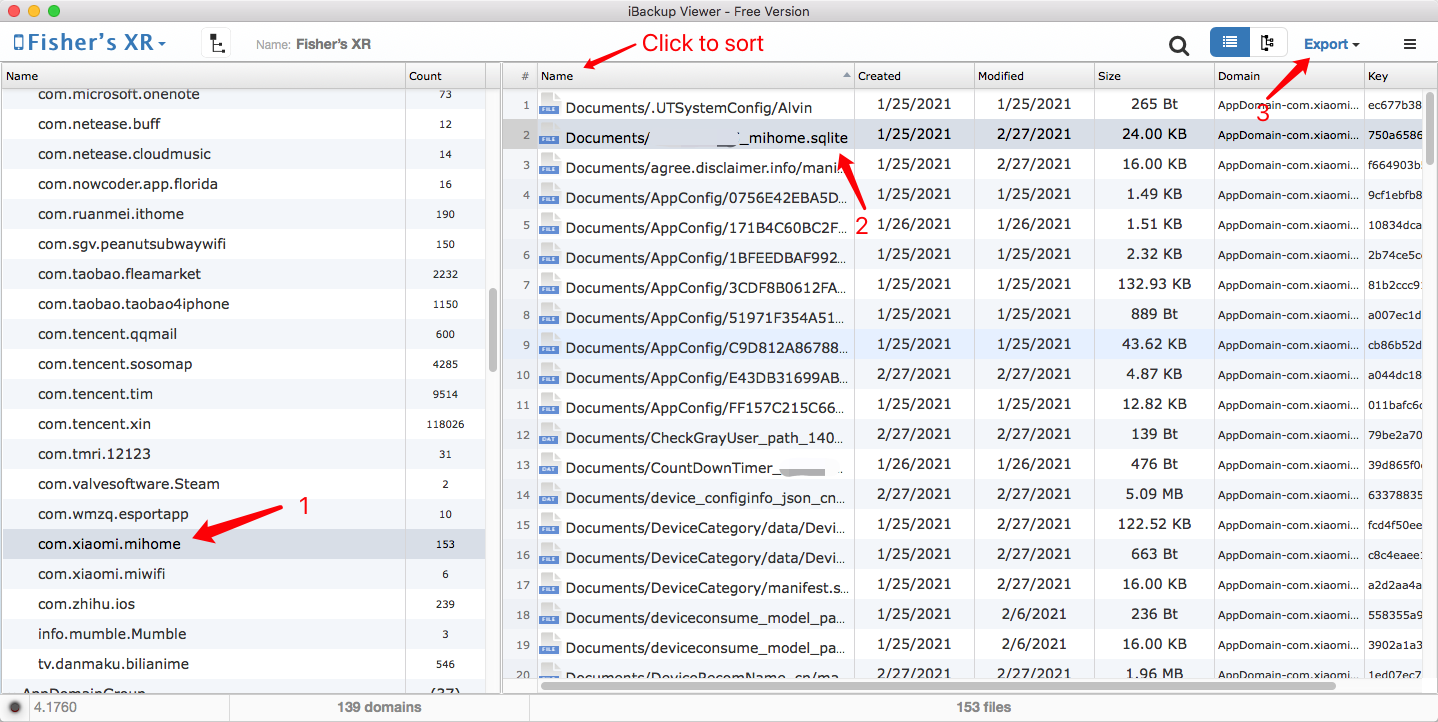Select com.nowcoder.app.florida domain
Screen dimensions: 1438x722
[244, 184]
